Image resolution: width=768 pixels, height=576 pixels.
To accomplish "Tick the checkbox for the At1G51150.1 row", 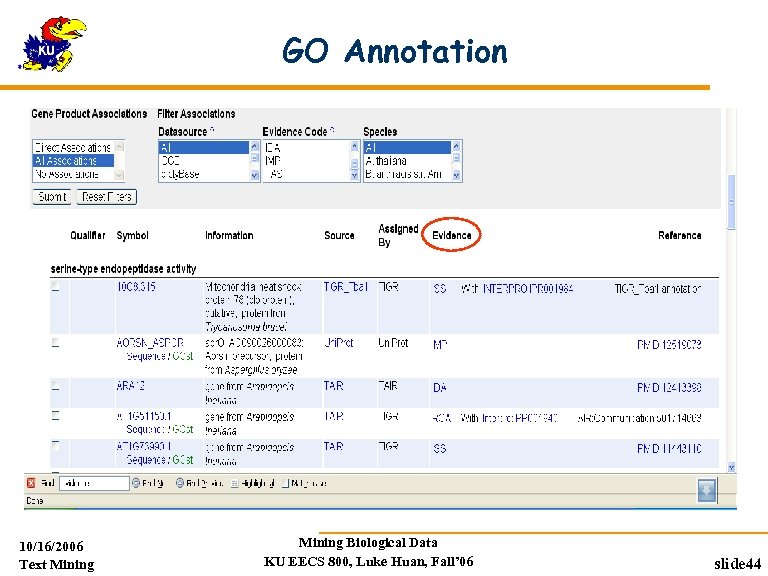I will (56, 416).
